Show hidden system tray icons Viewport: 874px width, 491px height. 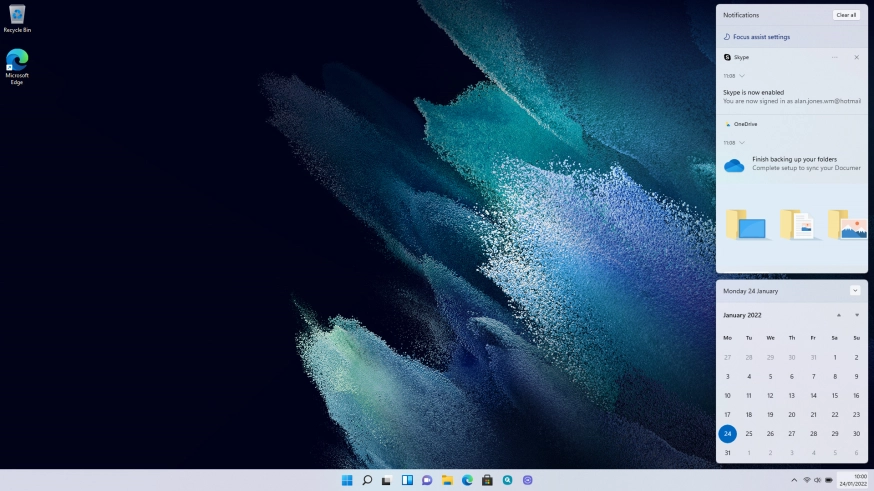coord(794,480)
